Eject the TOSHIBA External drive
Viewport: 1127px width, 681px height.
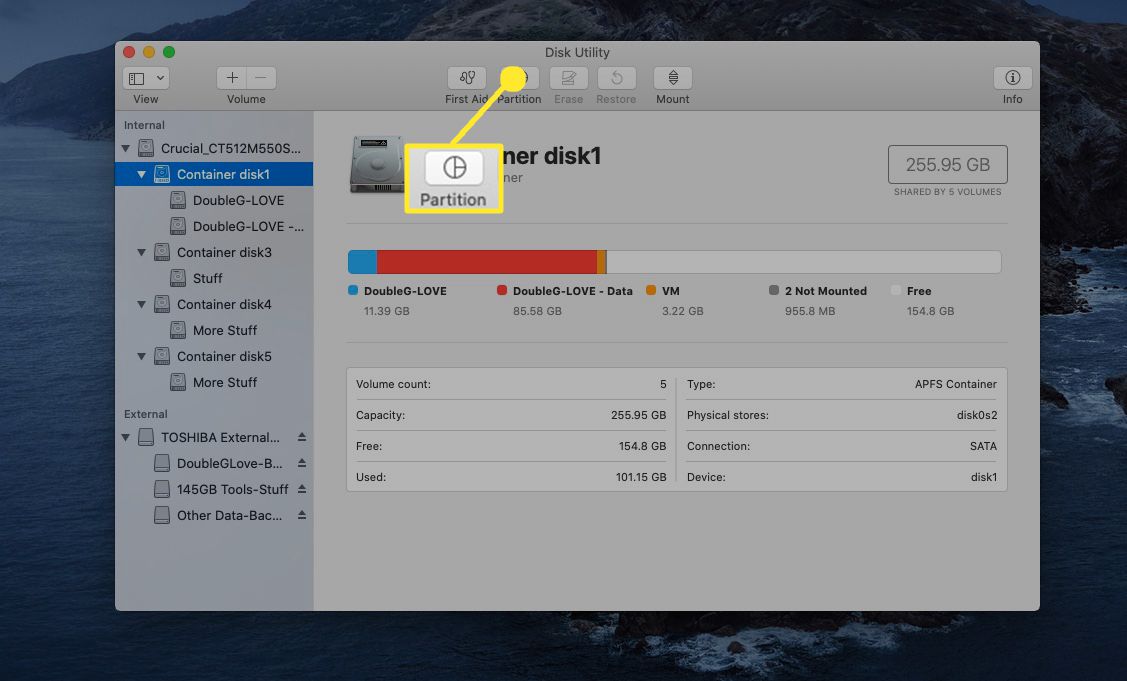302,438
